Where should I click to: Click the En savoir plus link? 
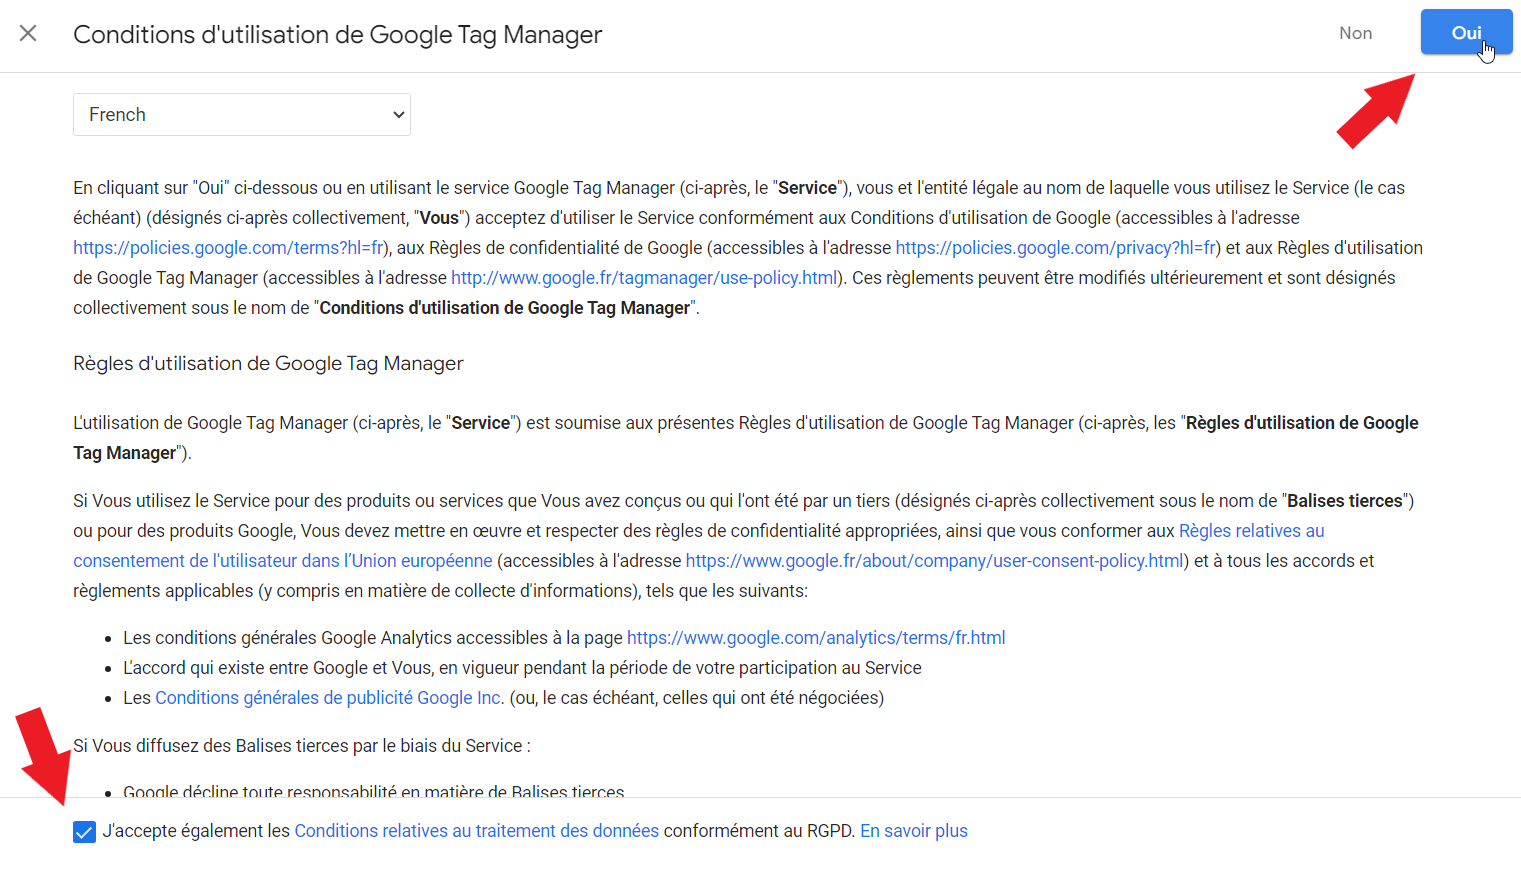pos(914,831)
